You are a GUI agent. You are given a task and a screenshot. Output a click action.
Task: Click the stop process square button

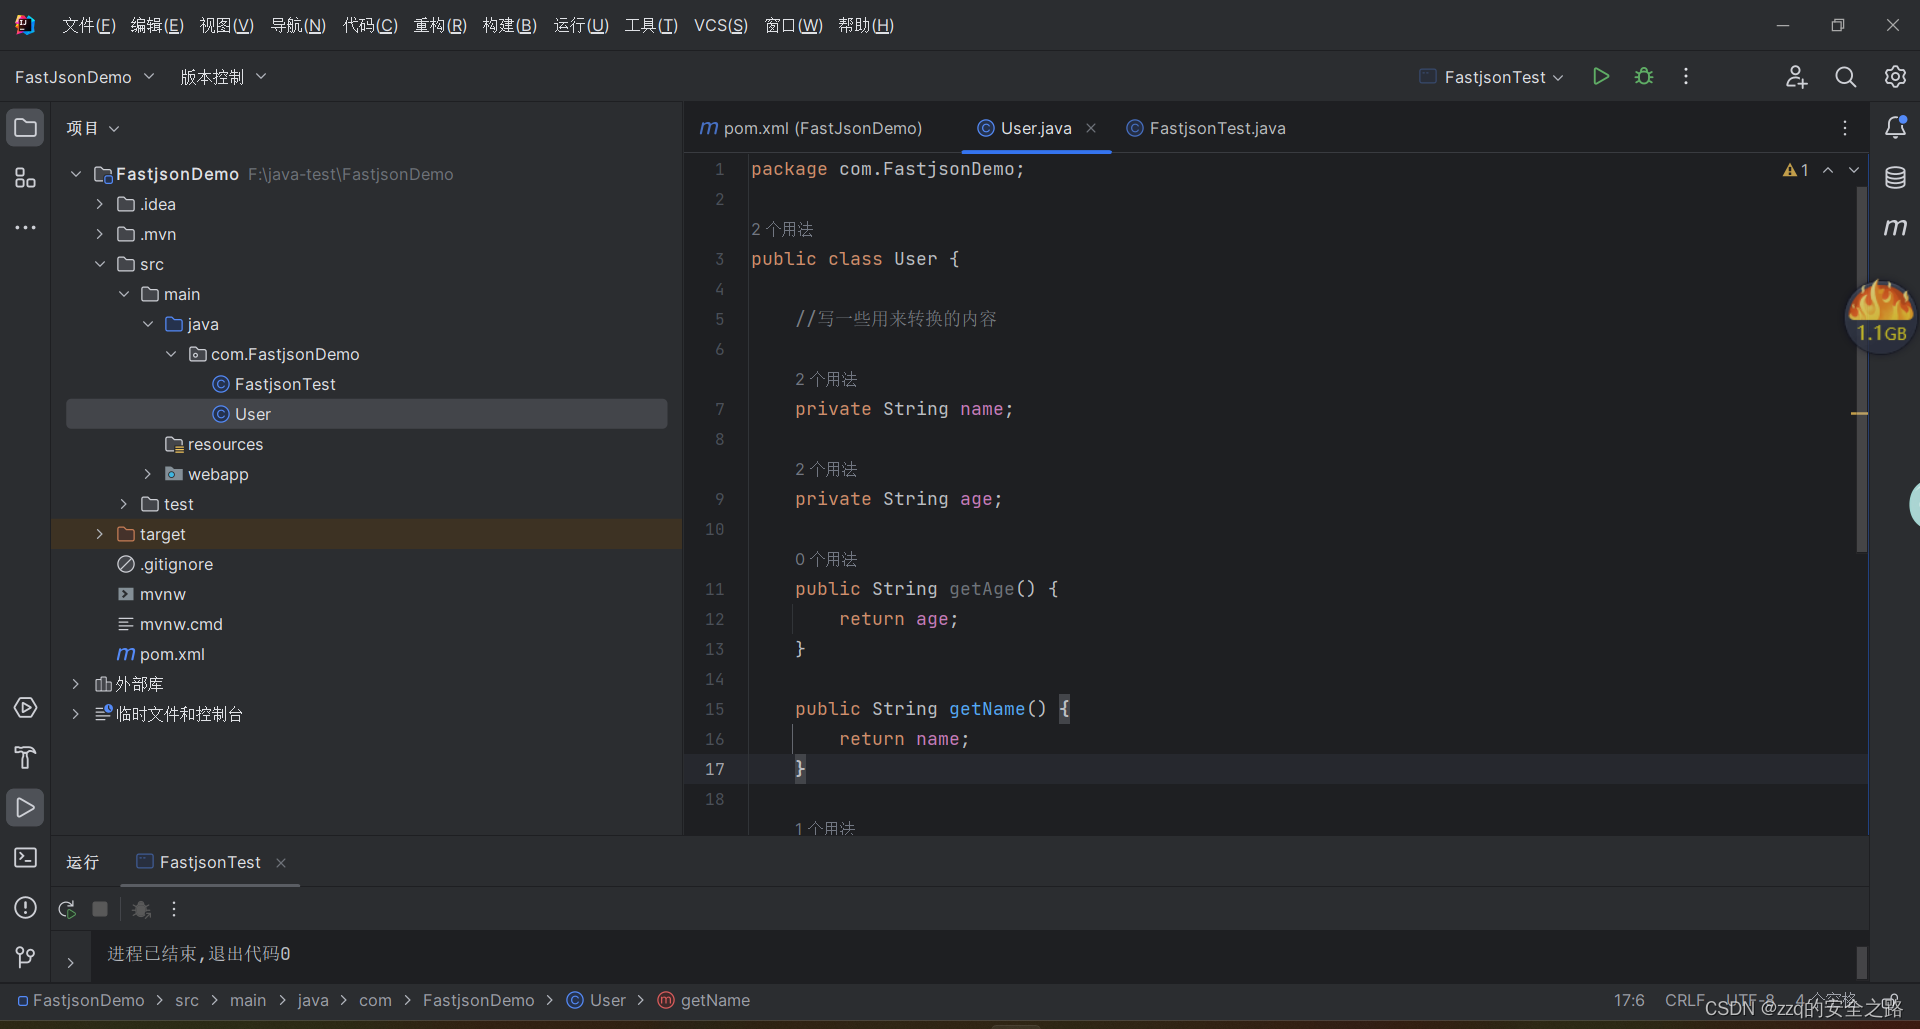[x=100, y=909]
